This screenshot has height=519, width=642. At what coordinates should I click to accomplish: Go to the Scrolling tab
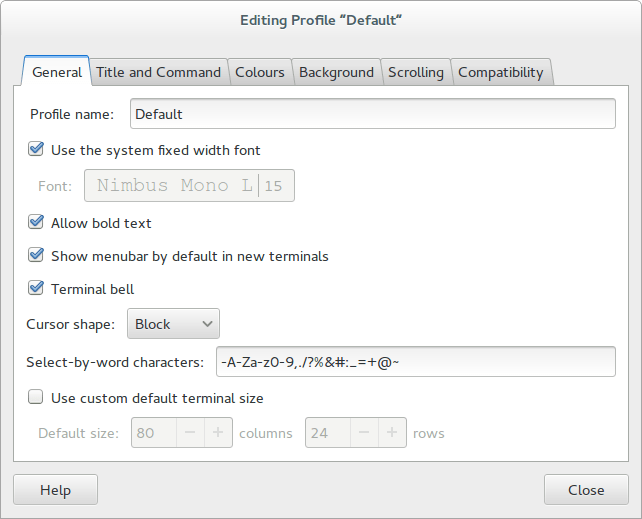click(416, 72)
